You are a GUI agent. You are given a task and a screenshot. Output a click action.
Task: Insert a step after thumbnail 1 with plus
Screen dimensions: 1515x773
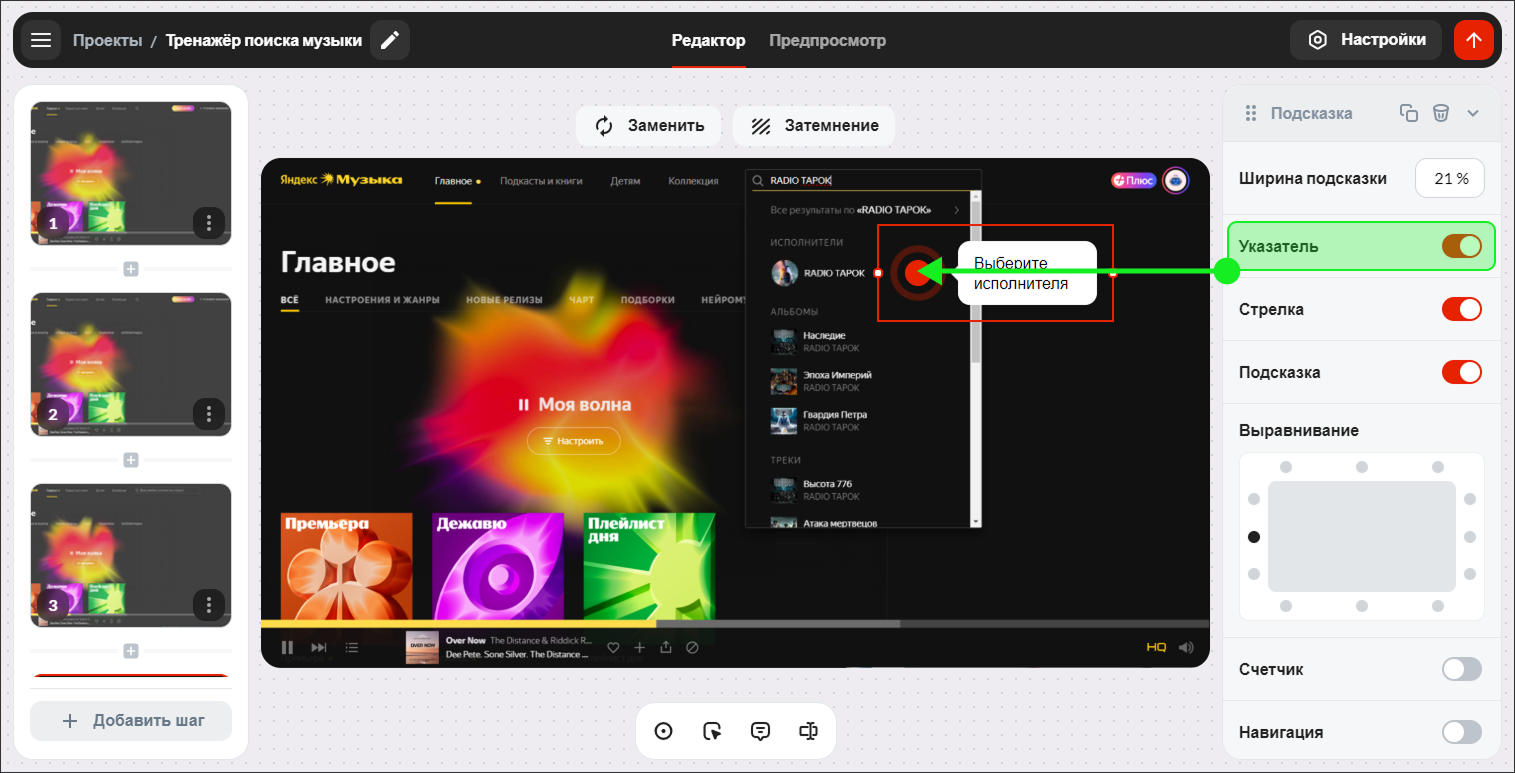click(130, 269)
